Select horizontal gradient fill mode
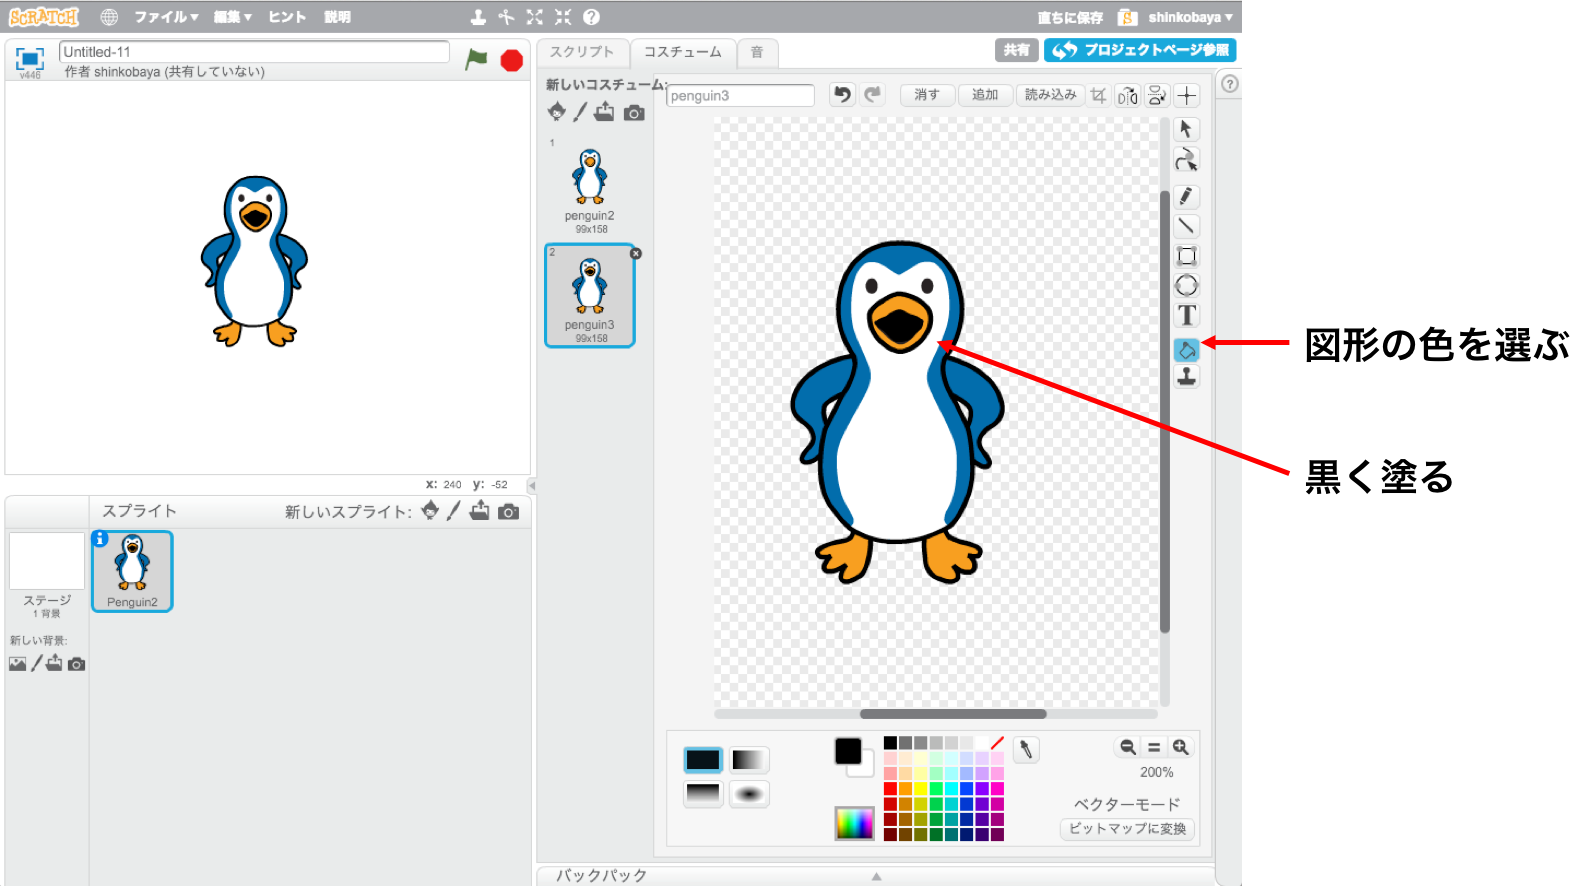1593x886 pixels. pyautogui.click(x=749, y=760)
